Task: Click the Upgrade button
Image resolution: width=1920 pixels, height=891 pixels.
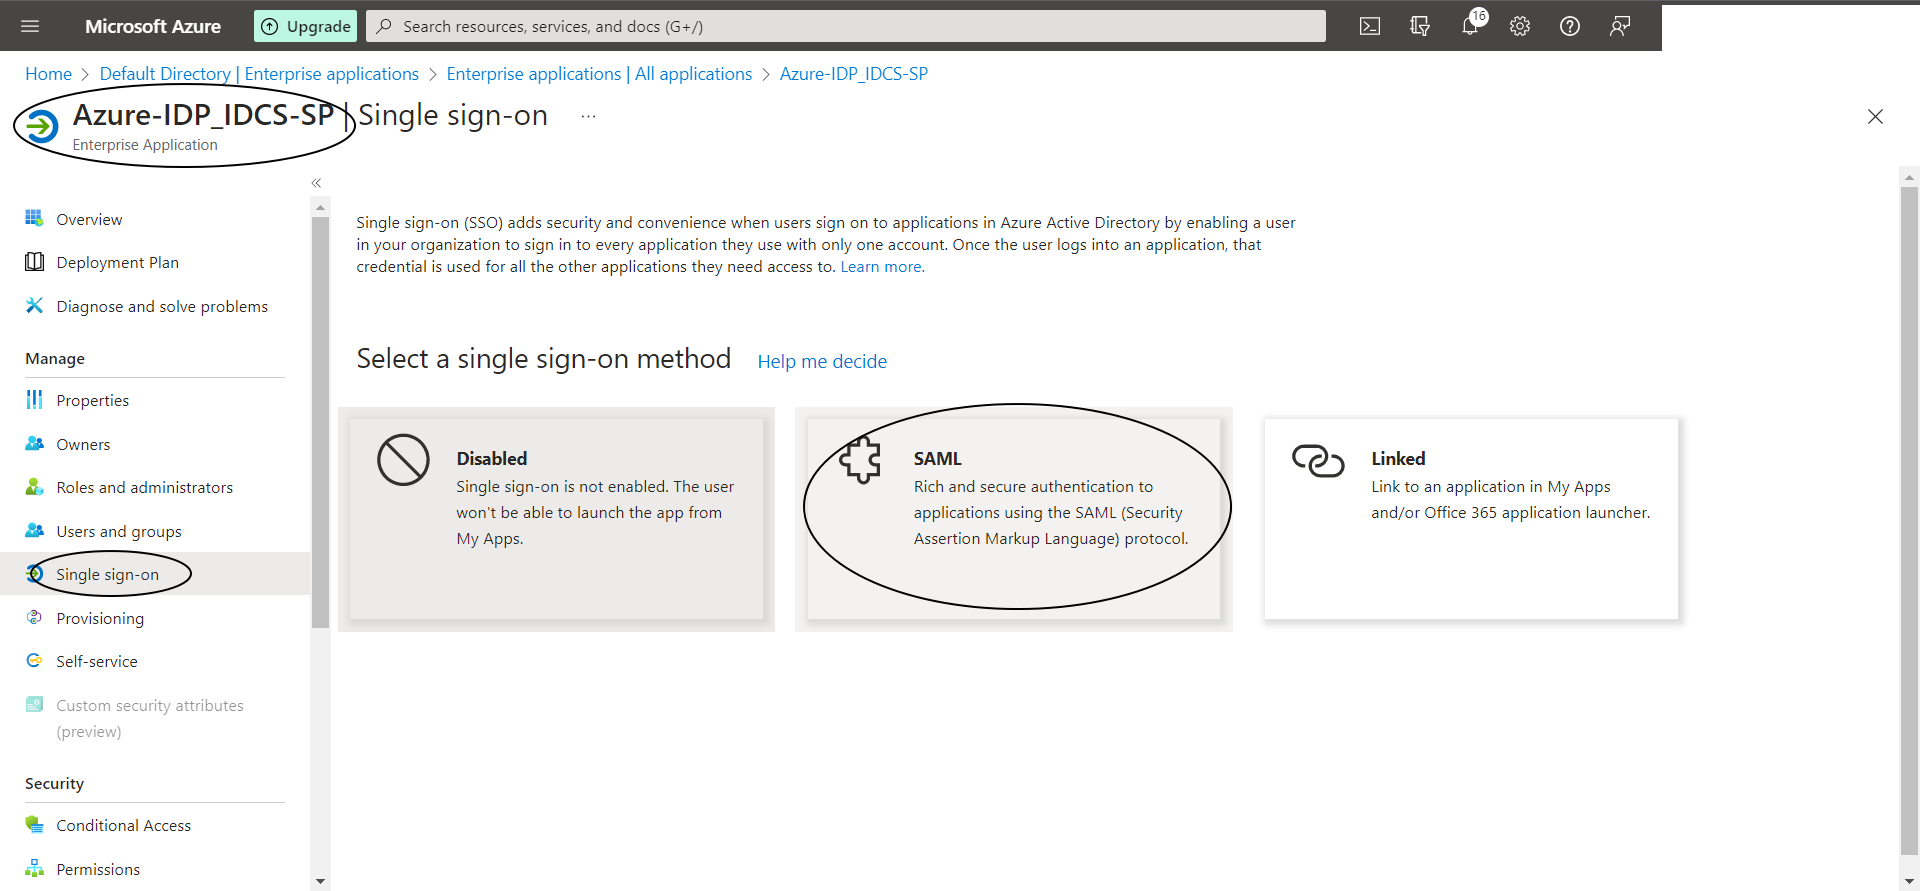Action: pyautogui.click(x=306, y=26)
